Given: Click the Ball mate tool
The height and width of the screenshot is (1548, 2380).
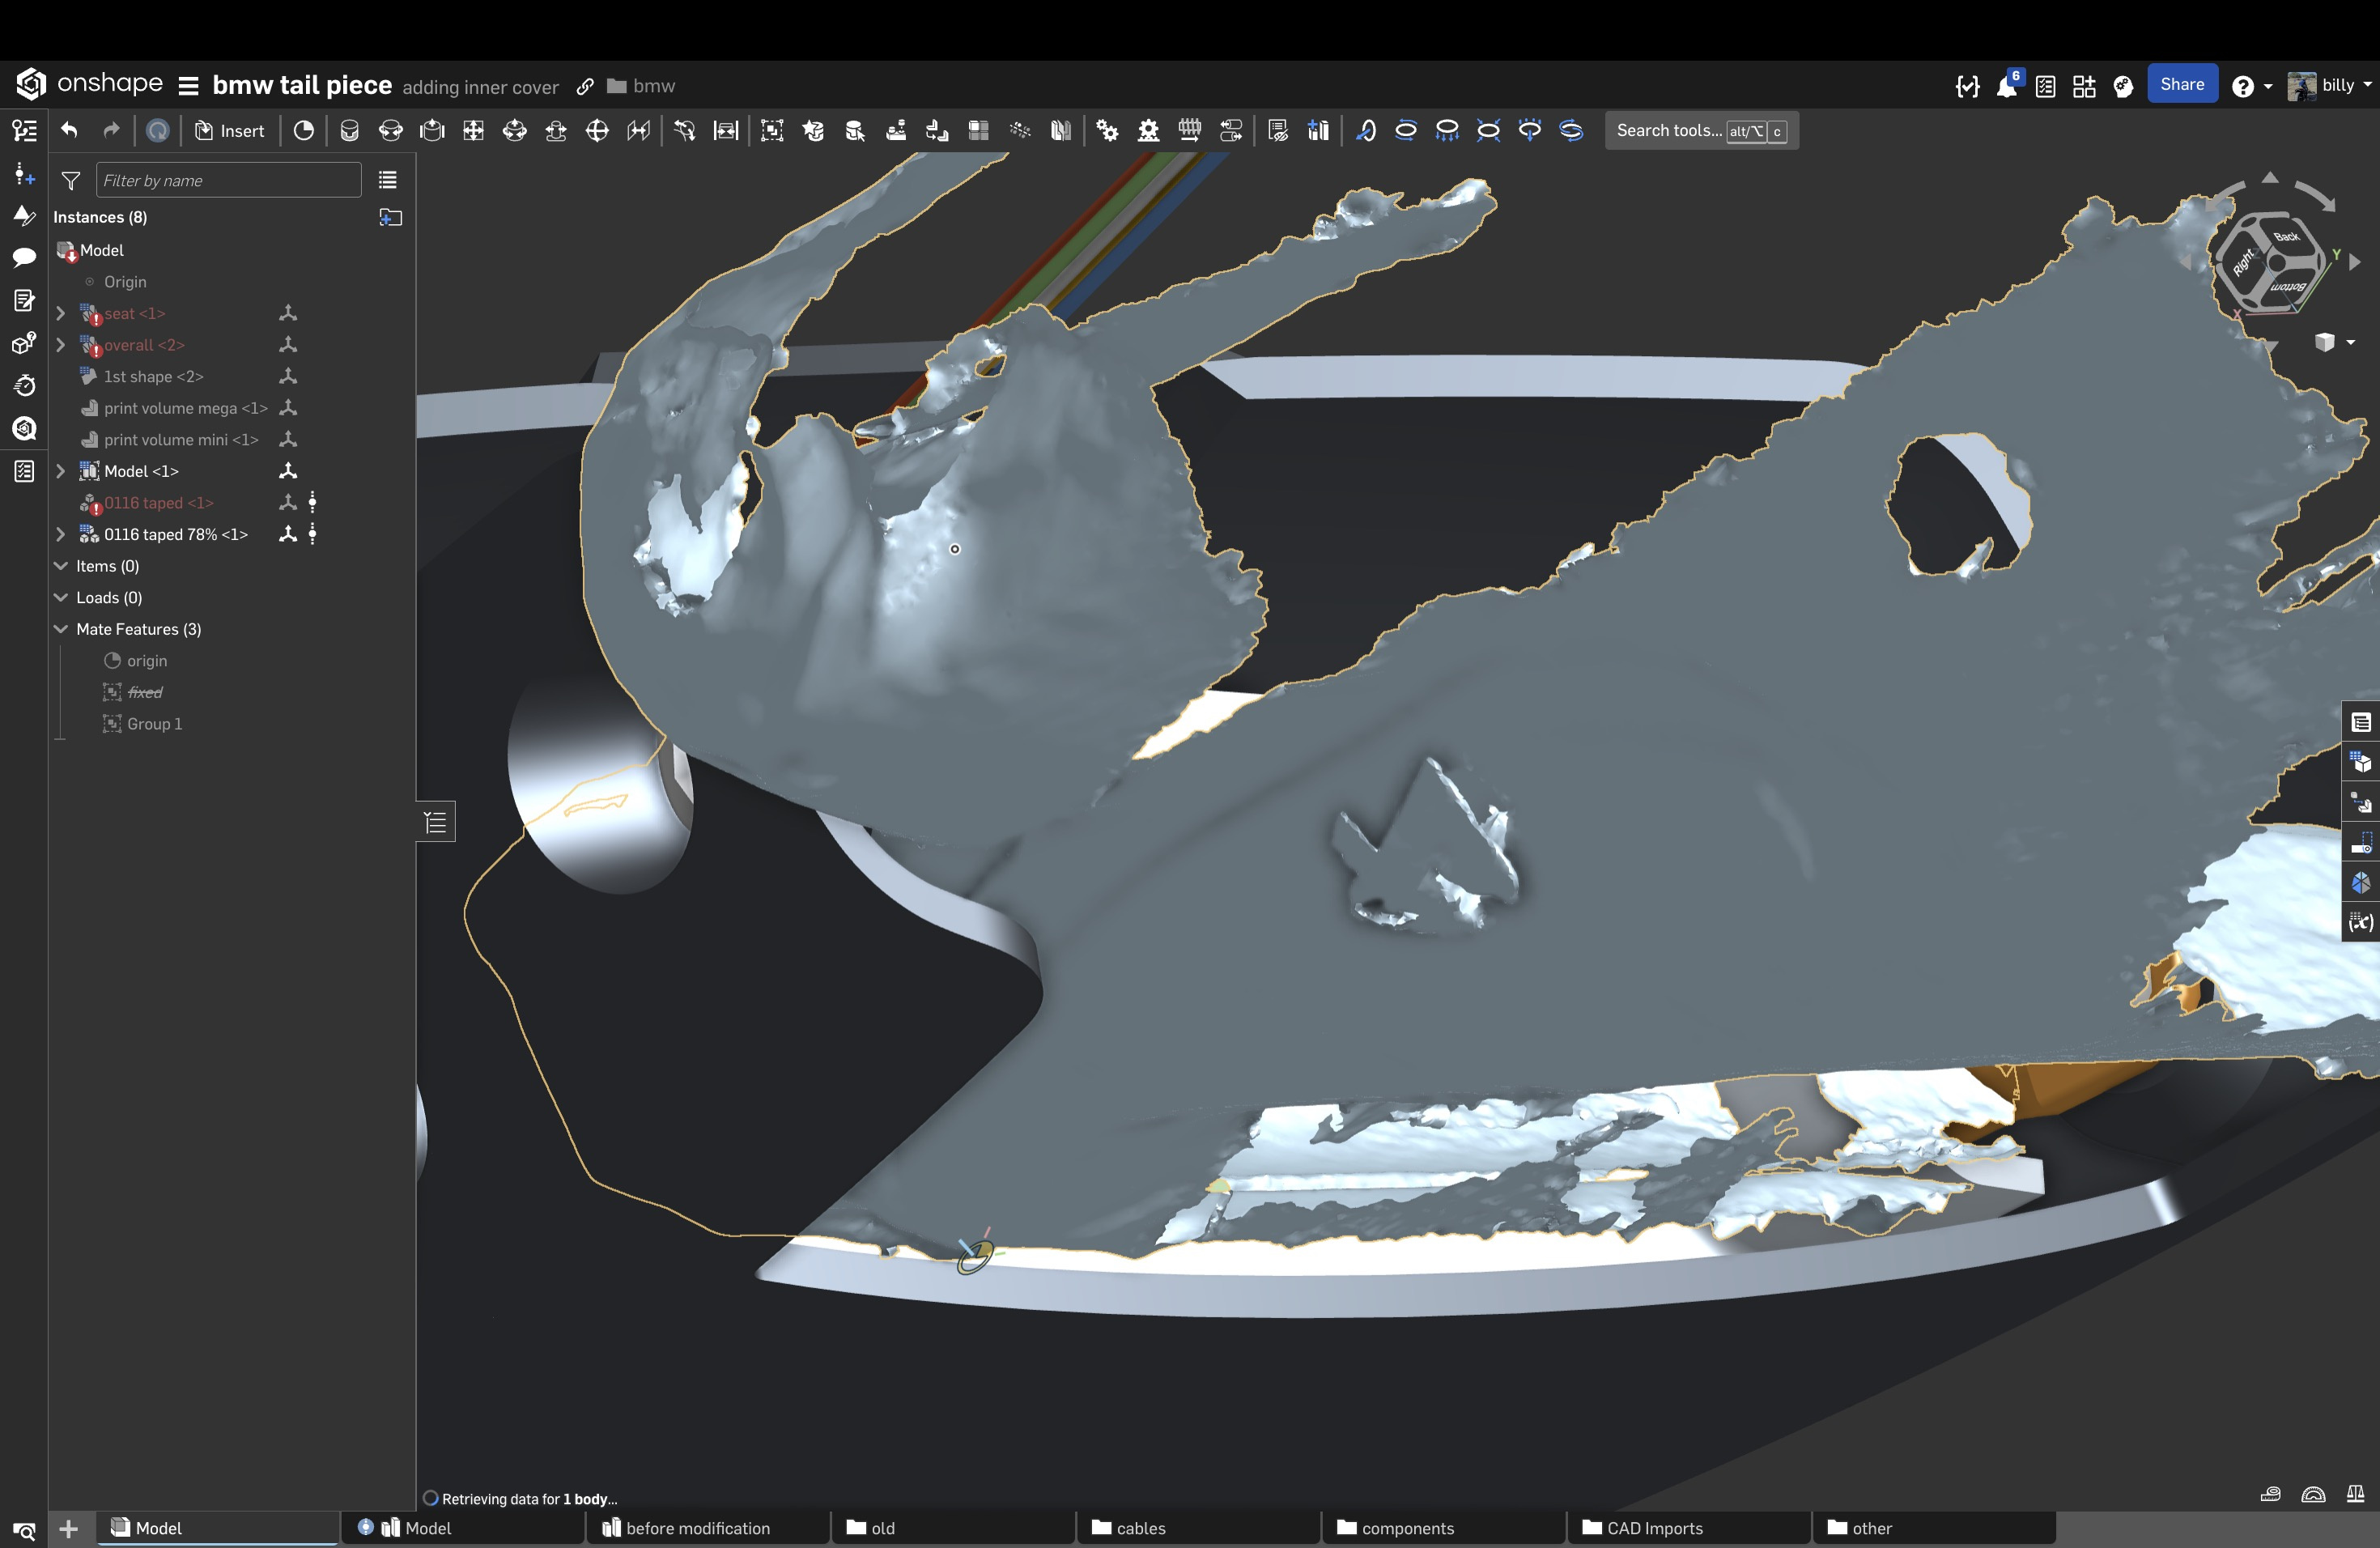Looking at the screenshot, I should click(597, 130).
